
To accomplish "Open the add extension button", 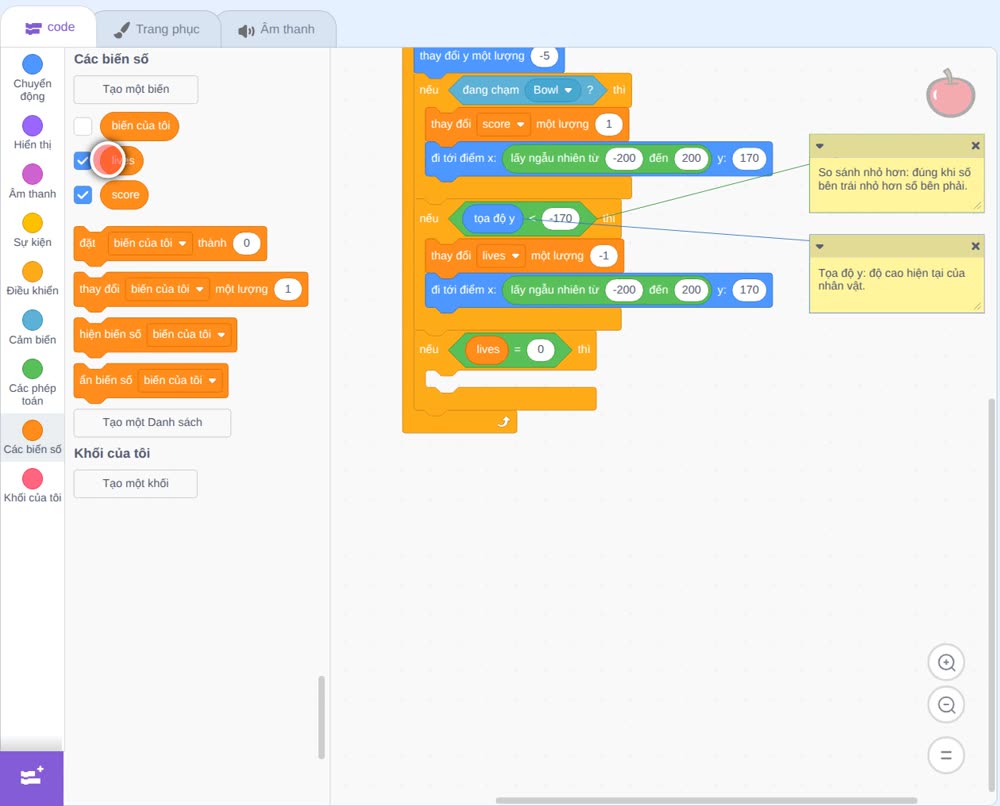I will click(32, 777).
